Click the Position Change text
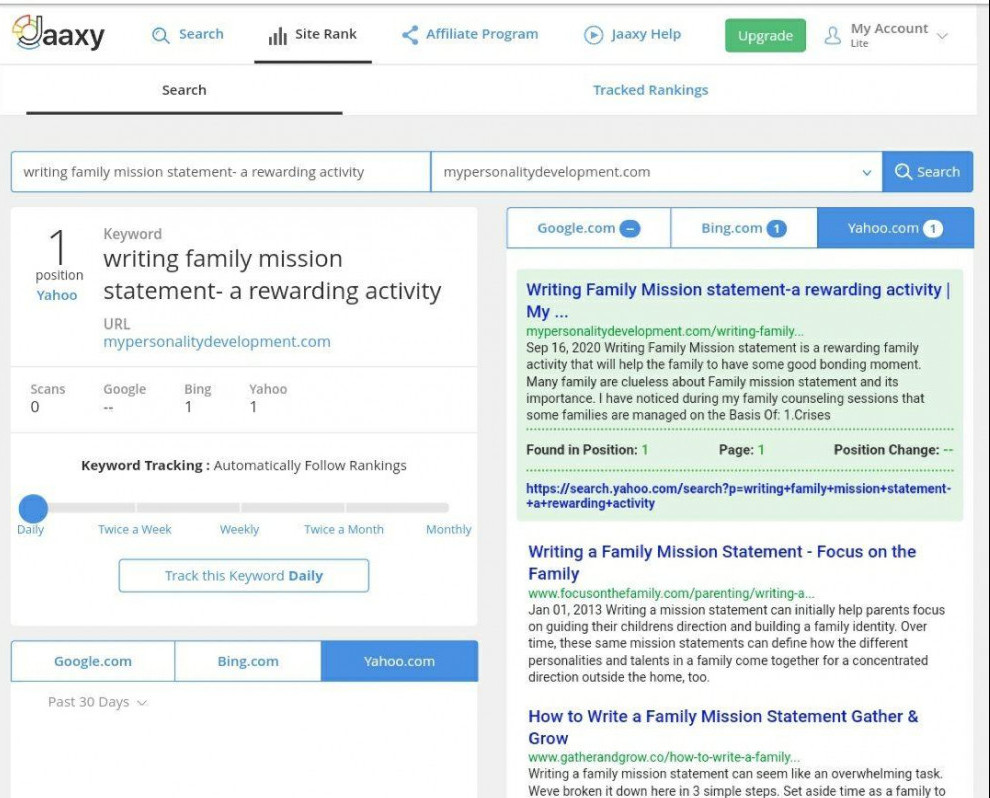The height and width of the screenshot is (798, 990). point(893,450)
